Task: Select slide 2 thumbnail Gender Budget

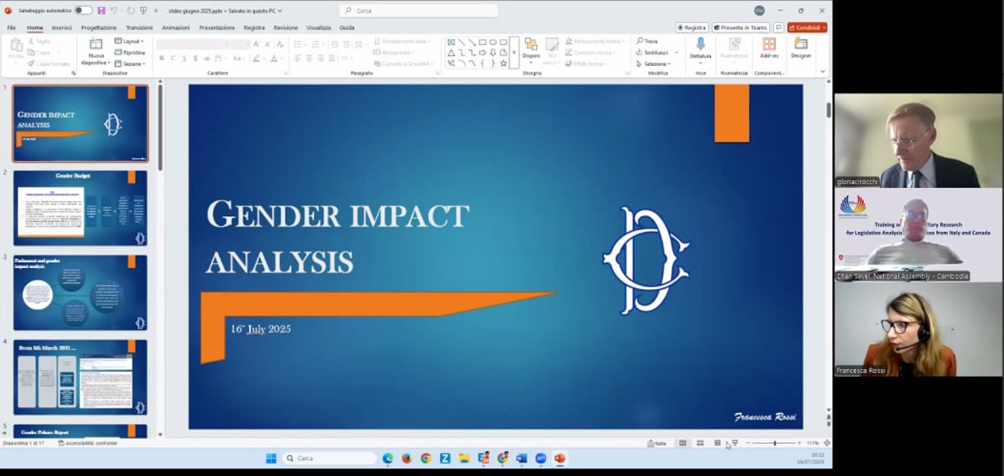Action: pyautogui.click(x=81, y=208)
